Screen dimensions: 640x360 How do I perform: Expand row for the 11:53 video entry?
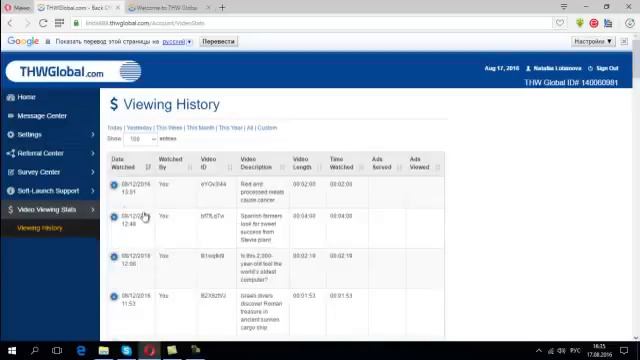click(114, 297)
